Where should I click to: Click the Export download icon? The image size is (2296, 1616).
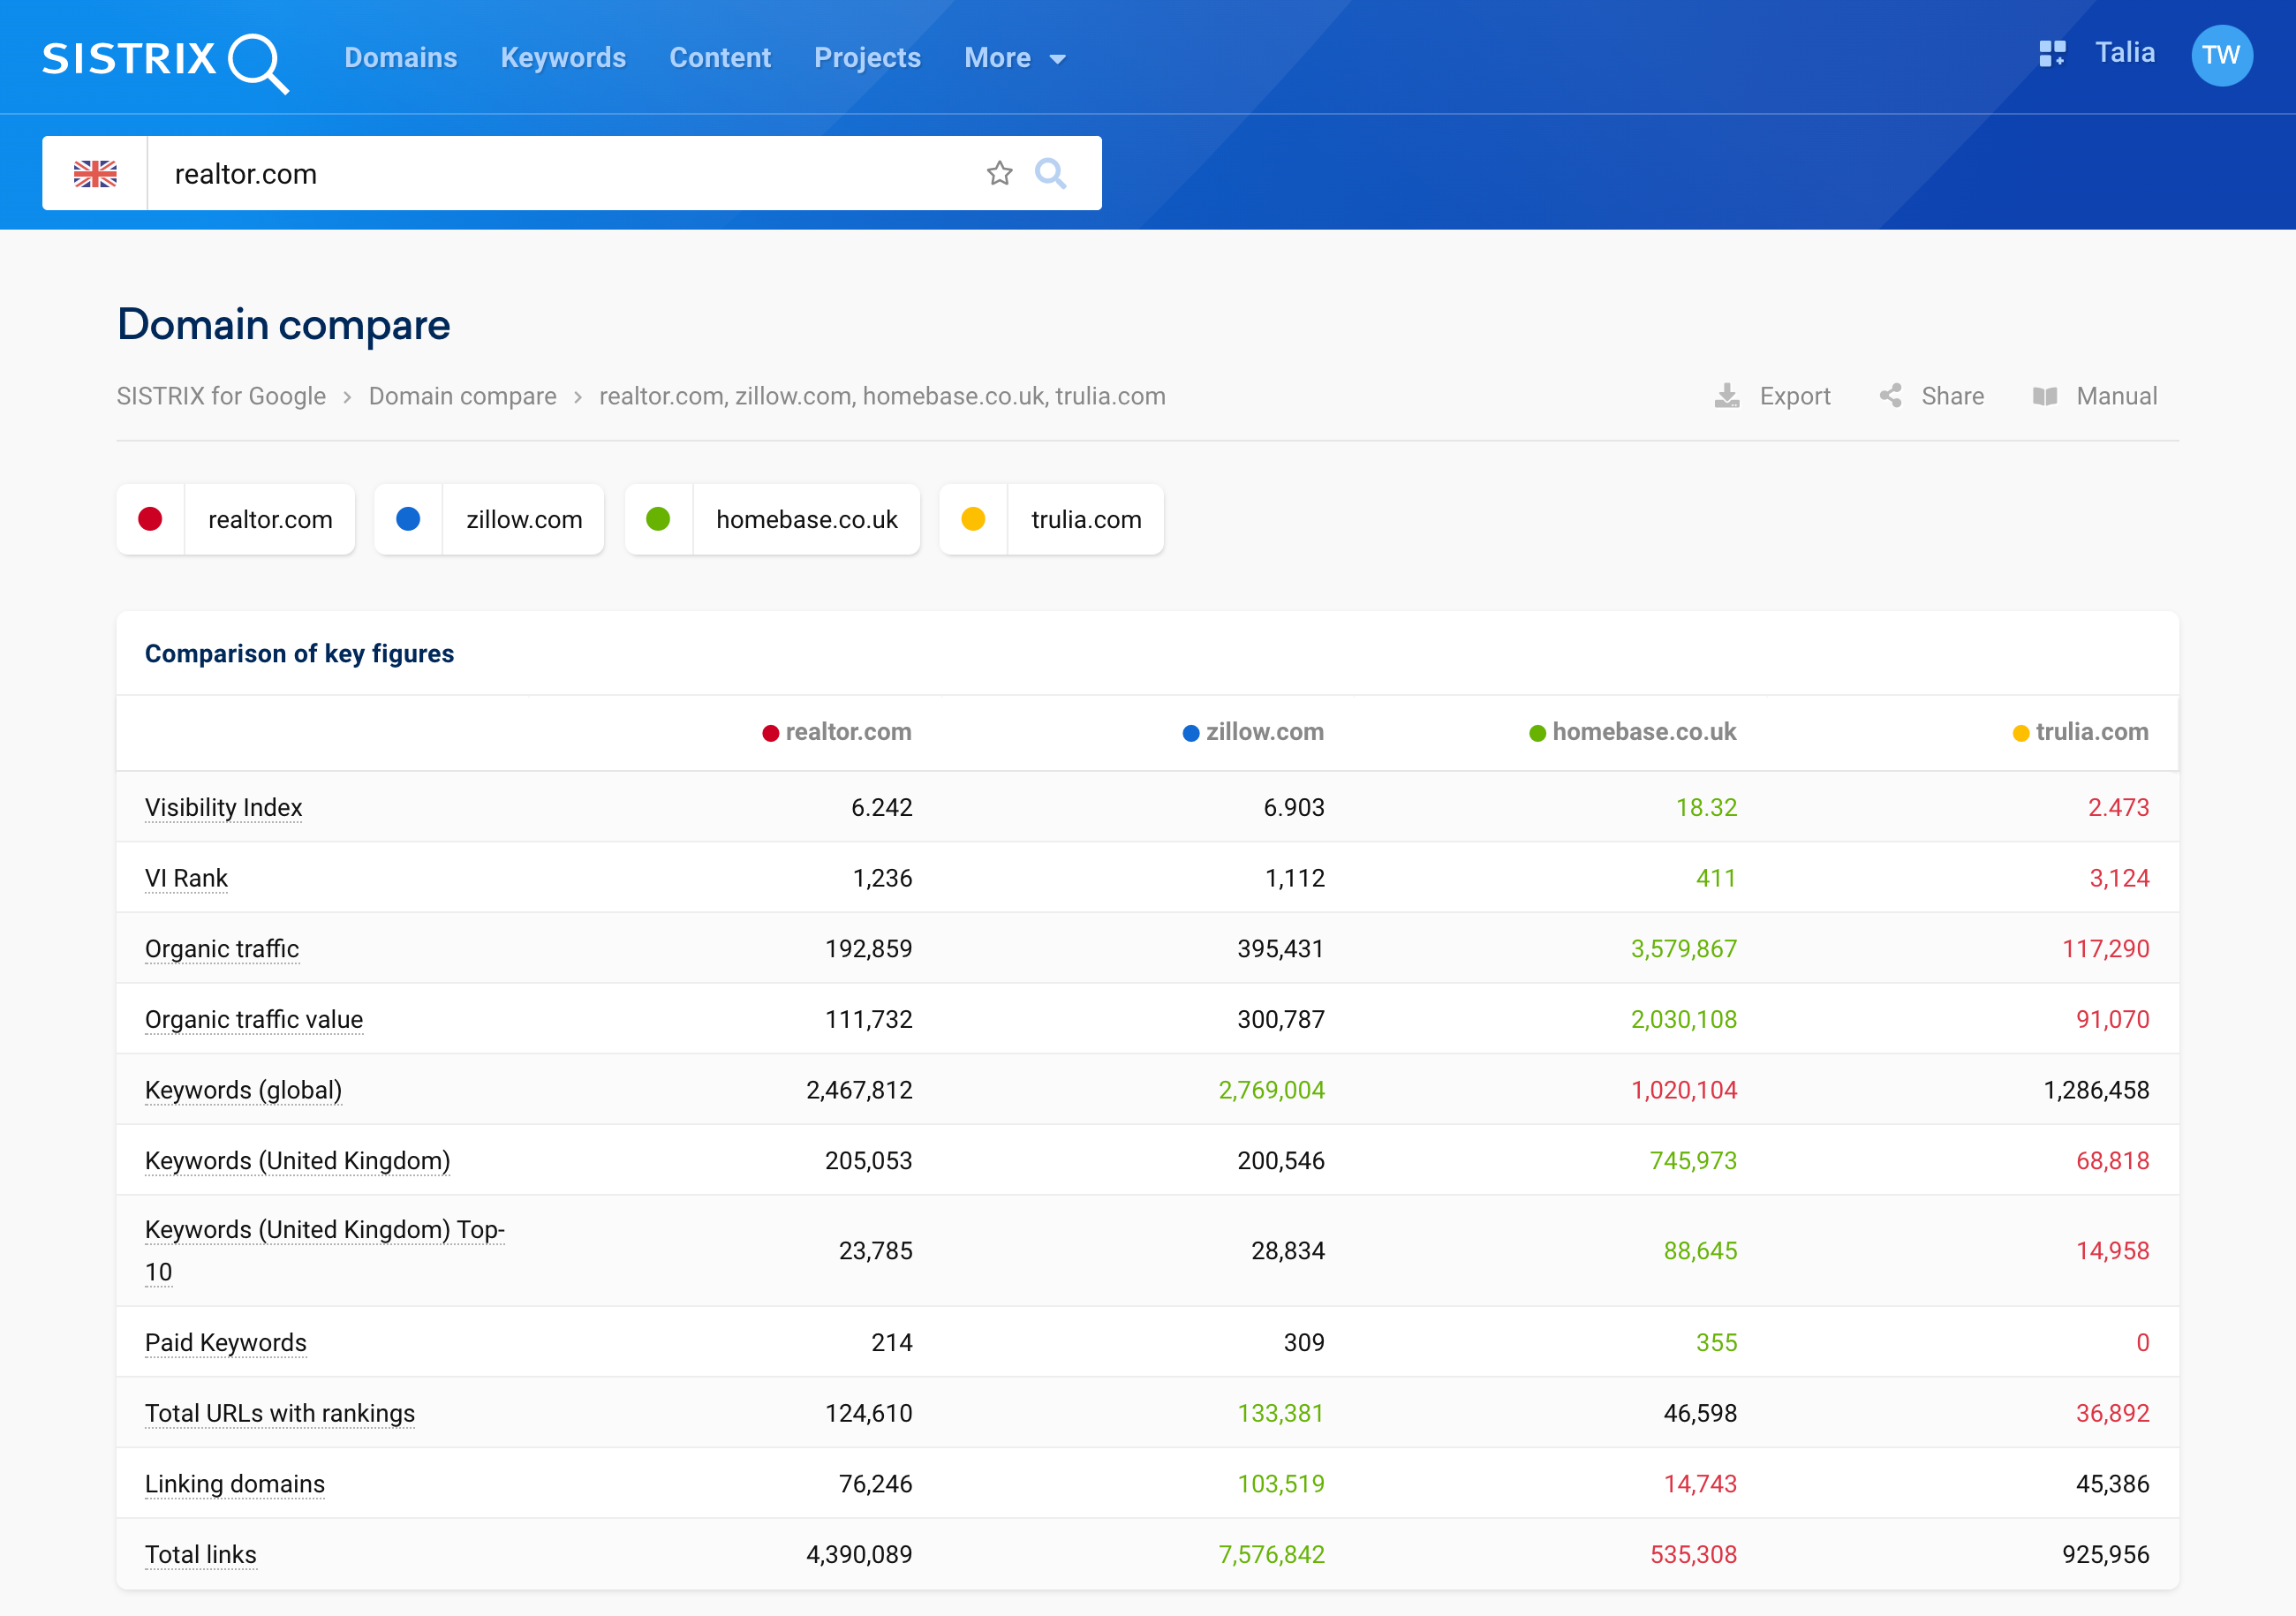(x=1727, y=396)
